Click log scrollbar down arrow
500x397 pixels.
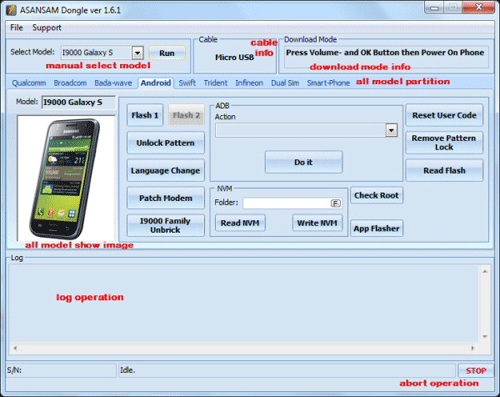485,336
